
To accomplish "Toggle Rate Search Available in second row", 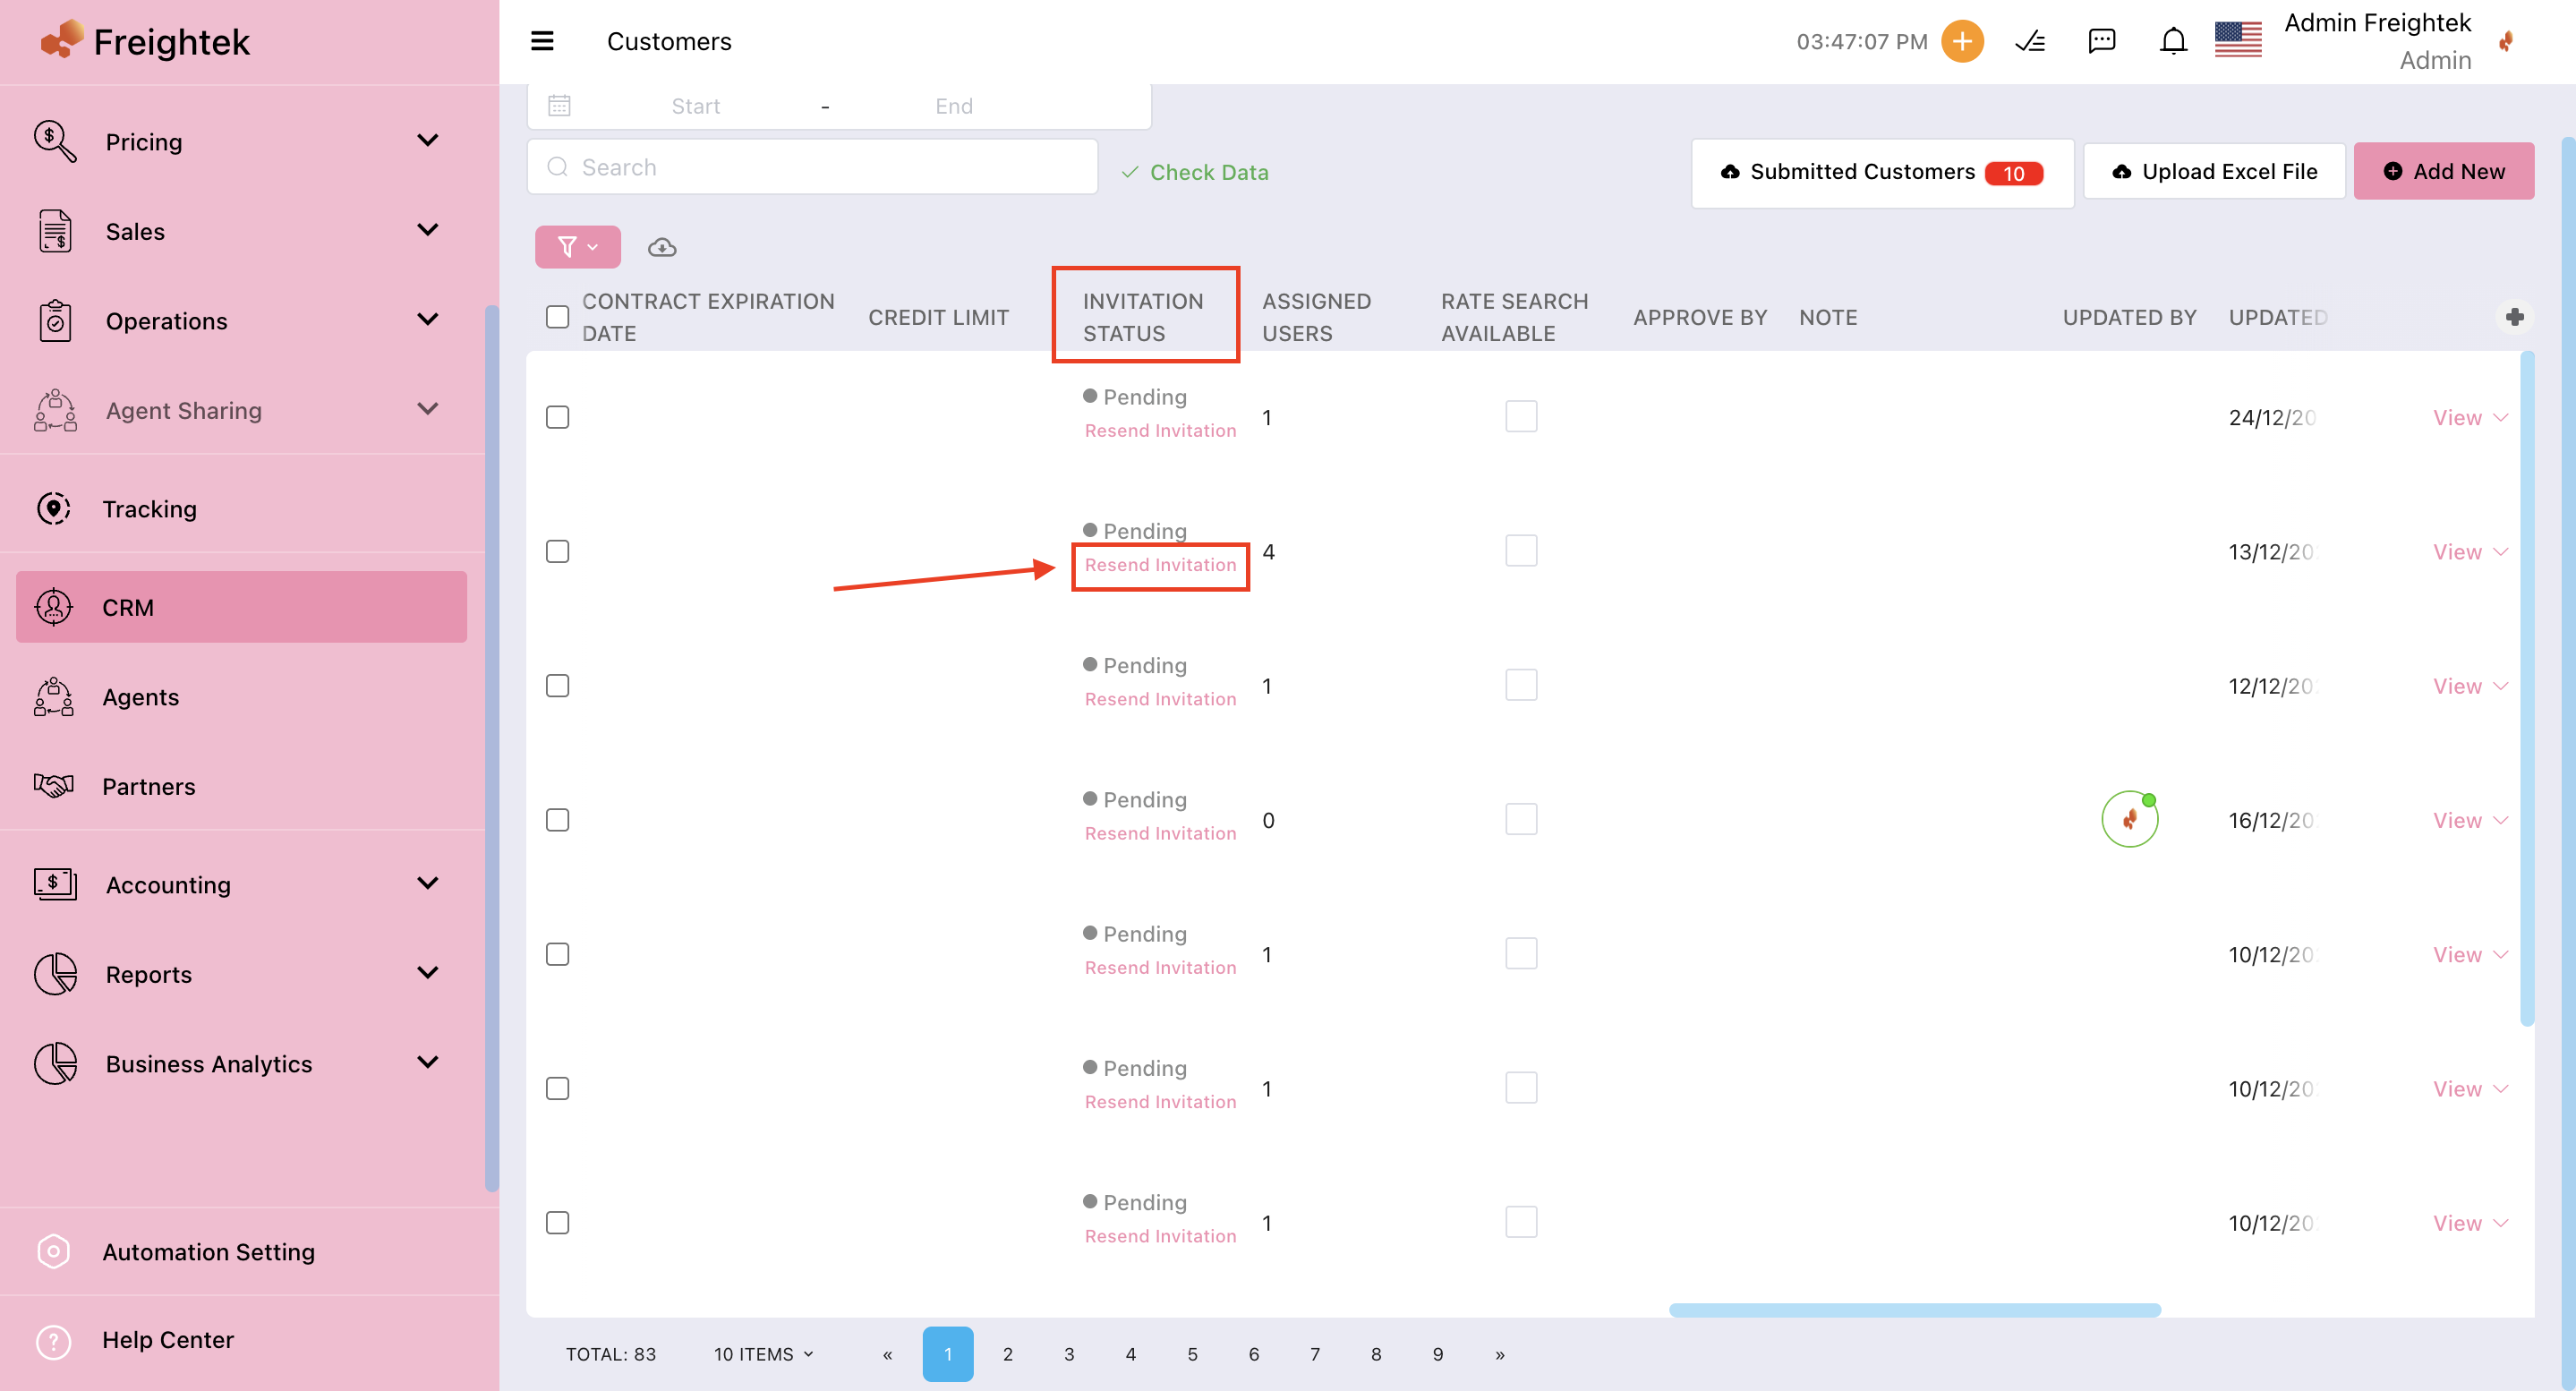I will click(x=1520, y=551).
